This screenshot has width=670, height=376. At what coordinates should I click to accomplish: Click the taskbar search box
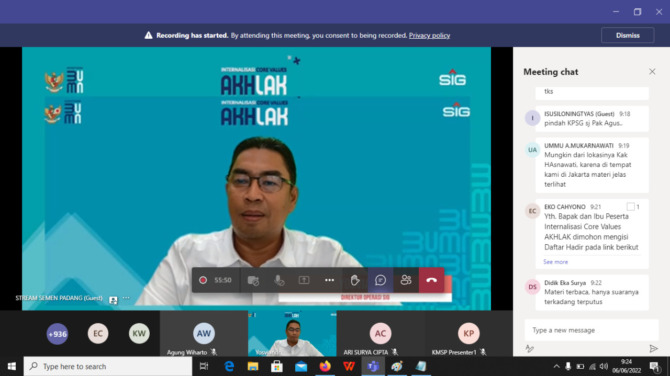pos(108,367)
